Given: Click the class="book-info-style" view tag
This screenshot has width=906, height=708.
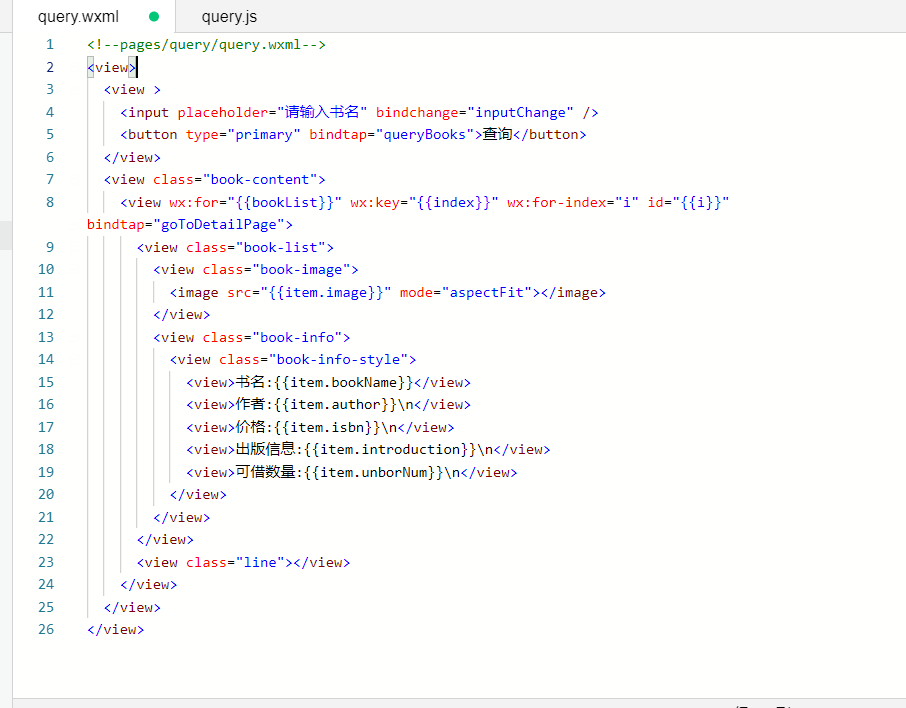Looking at the screenshot, I should pos(293,359).
